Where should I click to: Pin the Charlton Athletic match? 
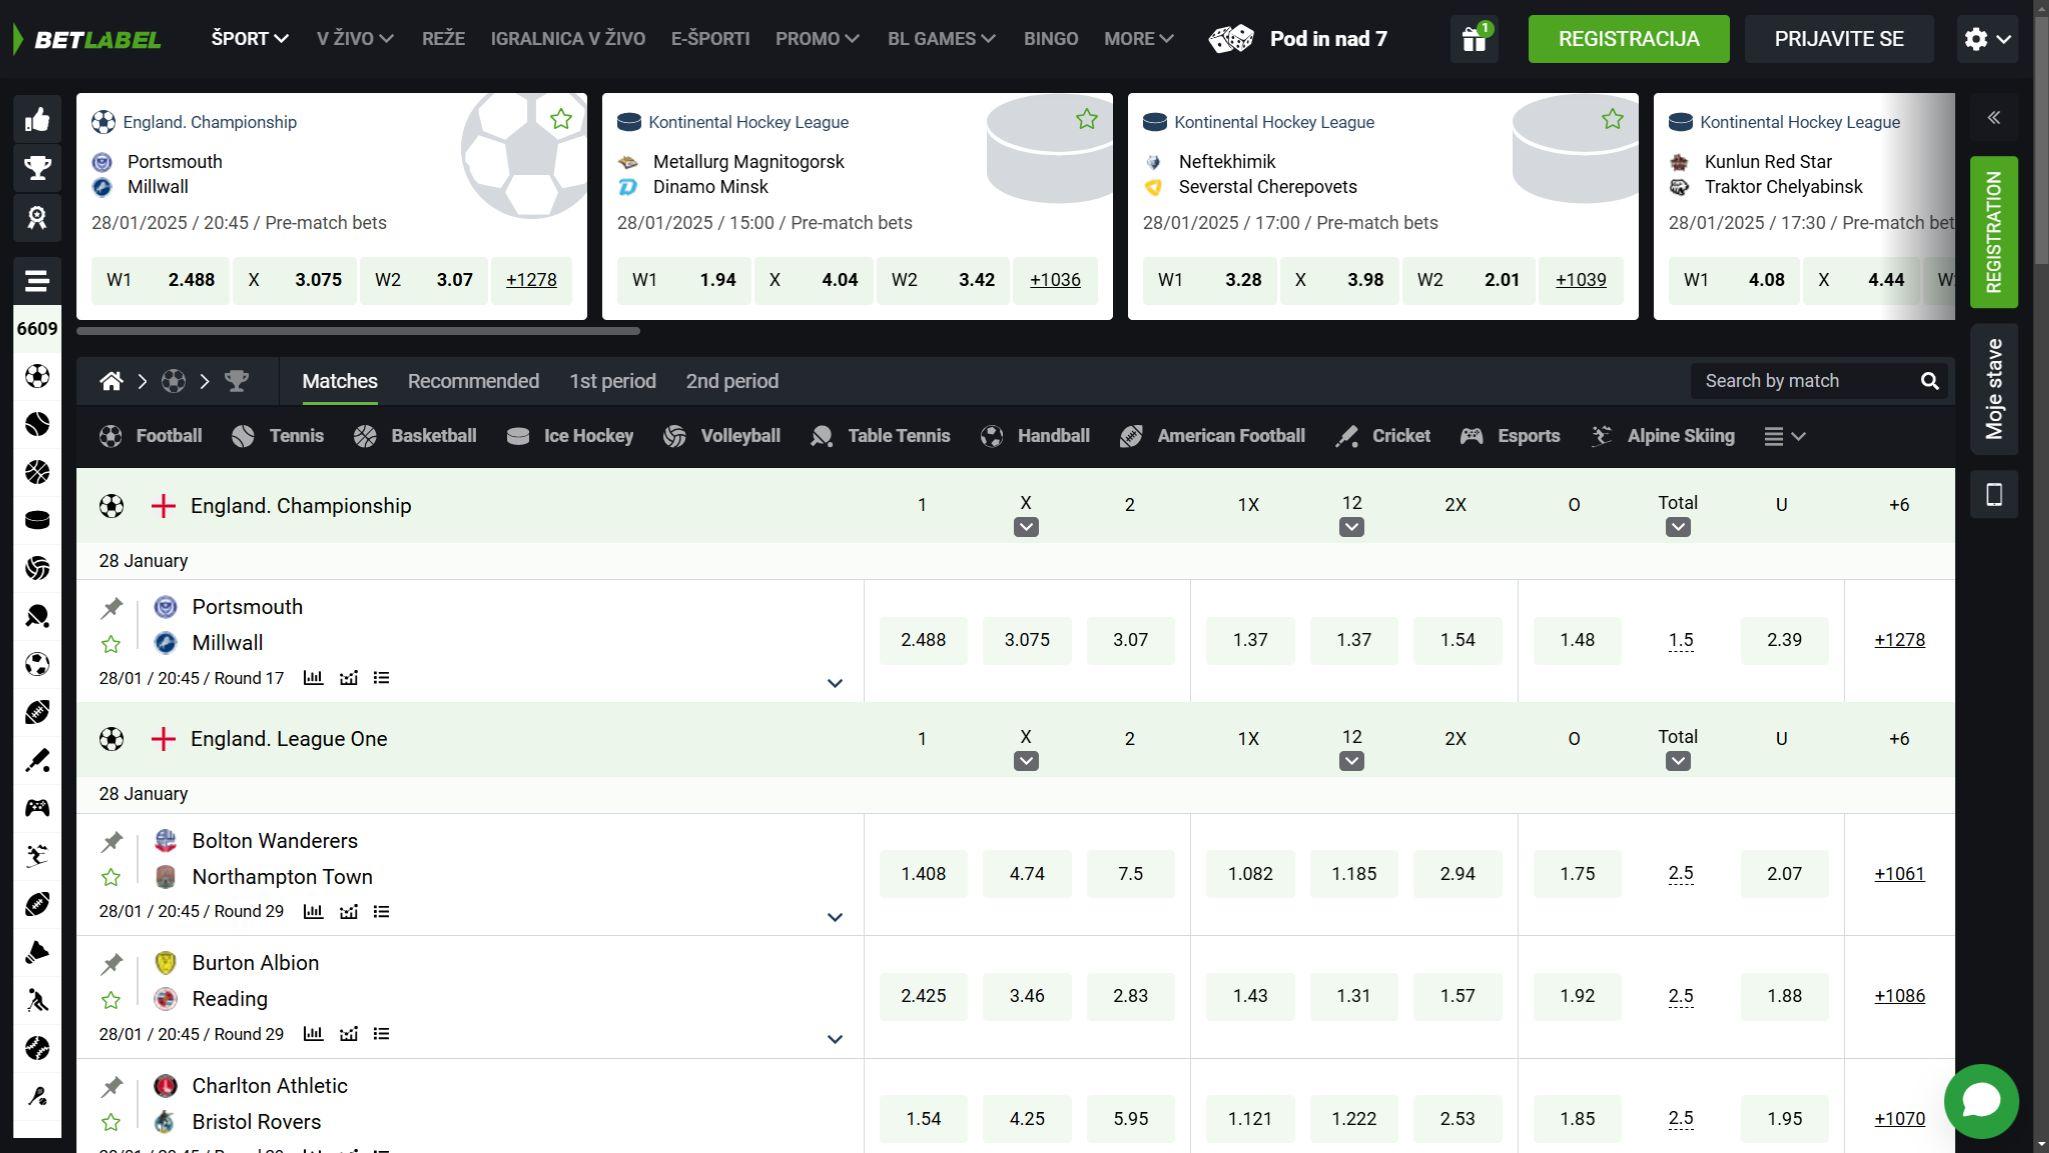[x=111, y=1086]
